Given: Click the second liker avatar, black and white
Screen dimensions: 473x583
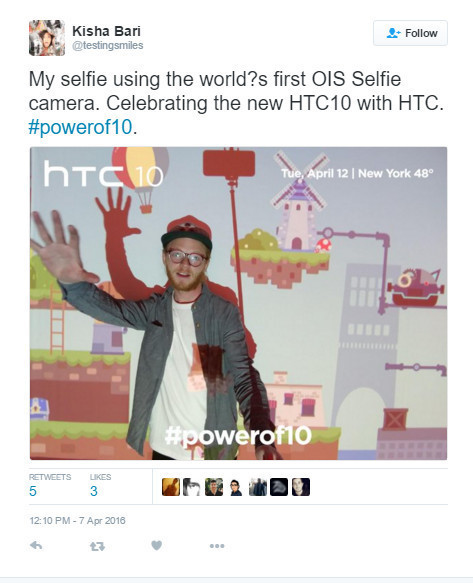Looking at the screenshot, I should [x=192, y=487].
